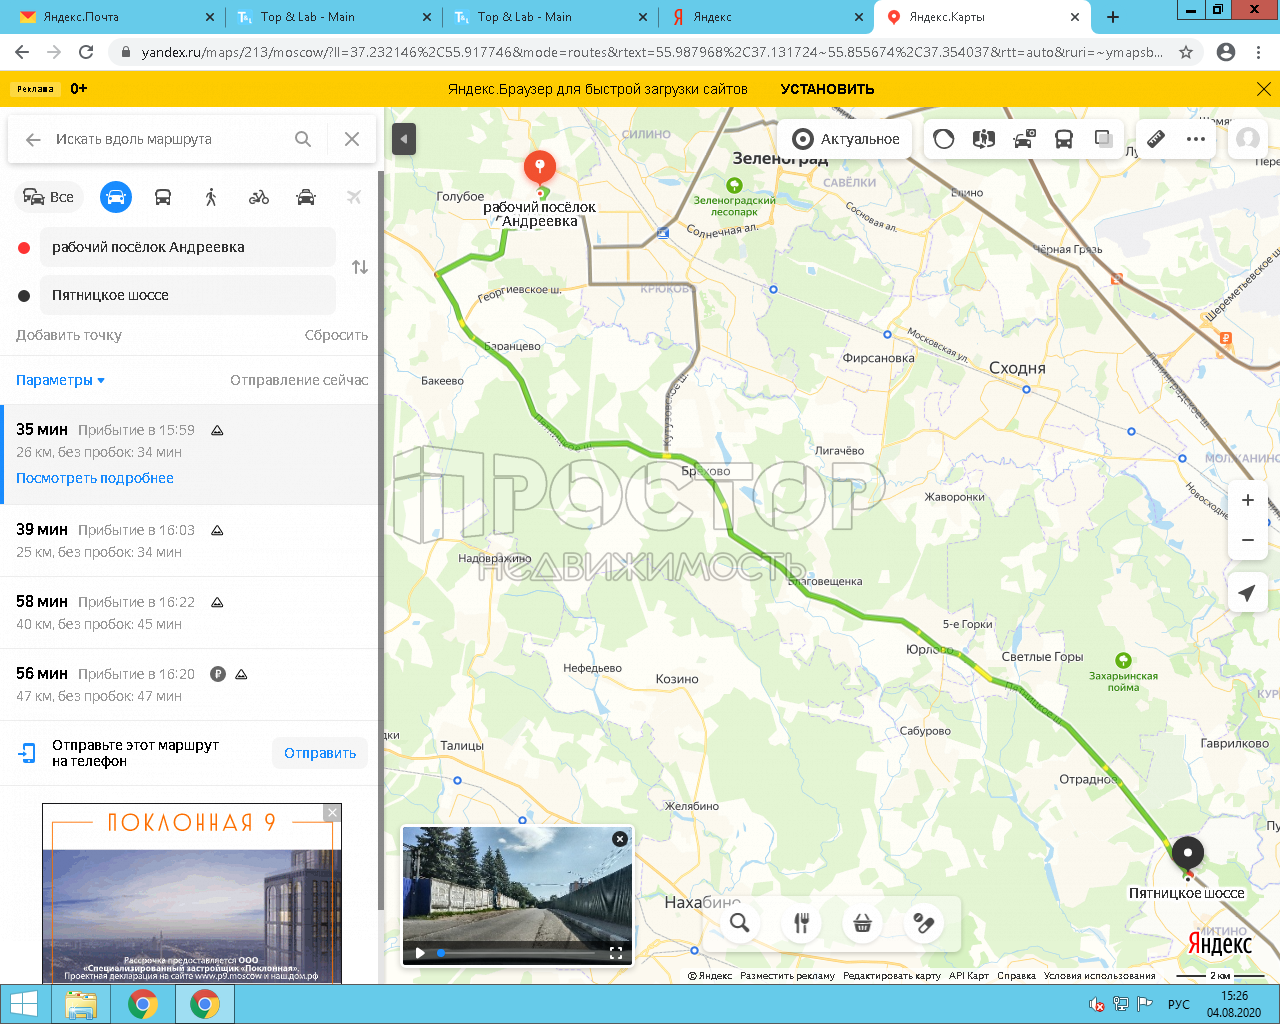The image size is (1280, 1024).
Task: Open the map layers type selector
Action: point(1104,139)
